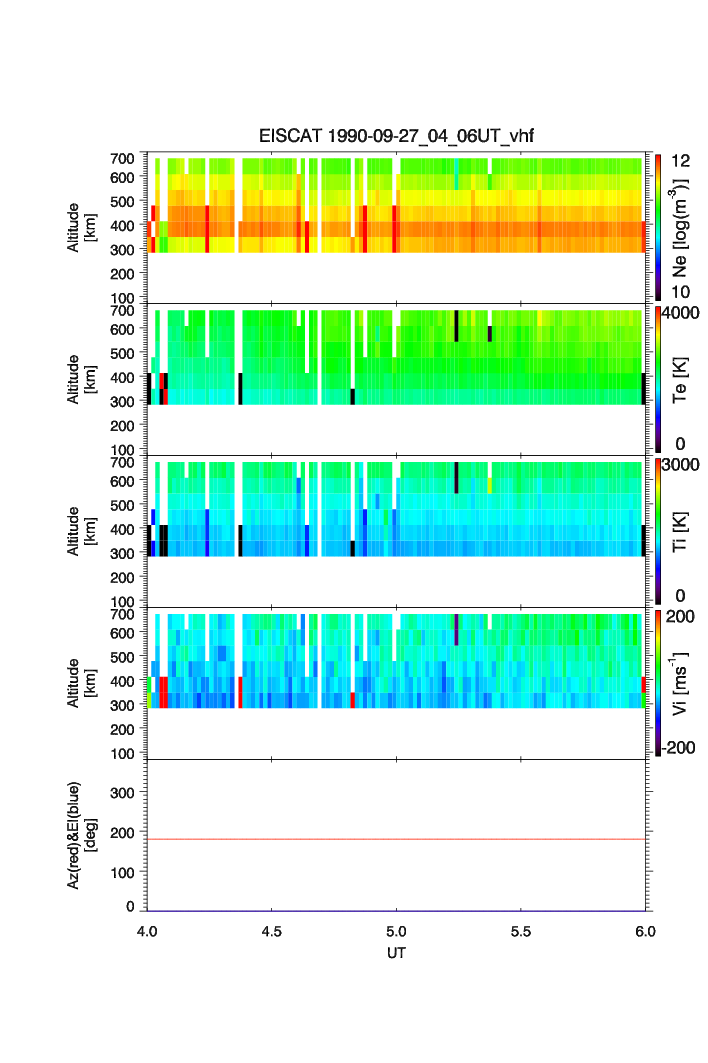Viewport: 708px width, 1063px height.
Task: Click the 500 altitude tick in Te panel
Action: click(122, 353)
